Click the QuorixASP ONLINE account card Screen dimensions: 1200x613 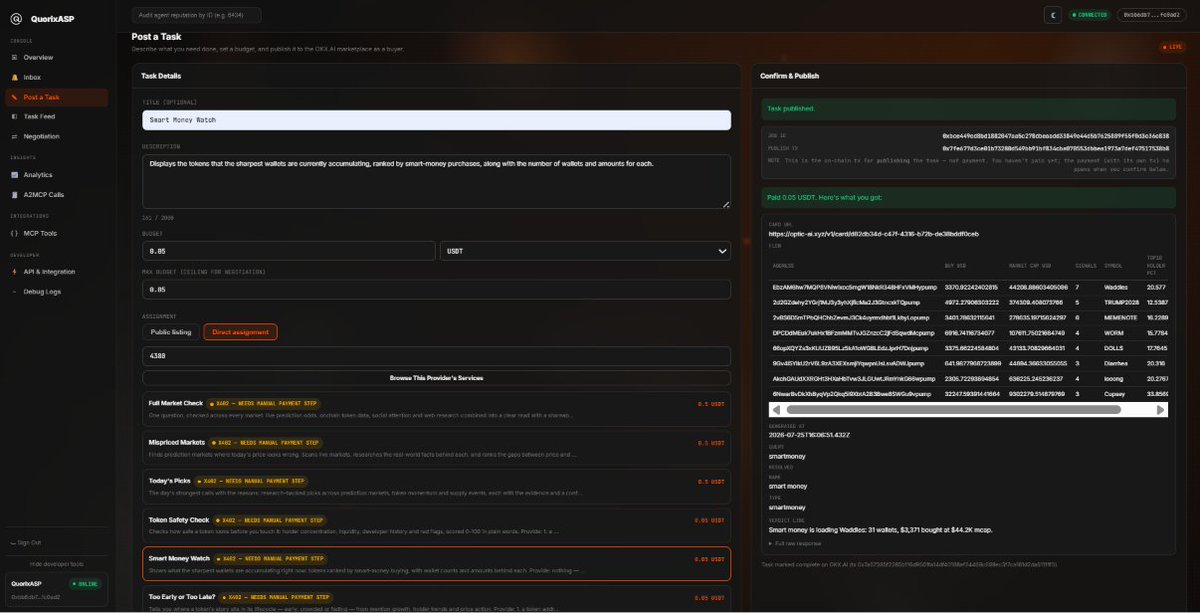[x=56, y=591]
